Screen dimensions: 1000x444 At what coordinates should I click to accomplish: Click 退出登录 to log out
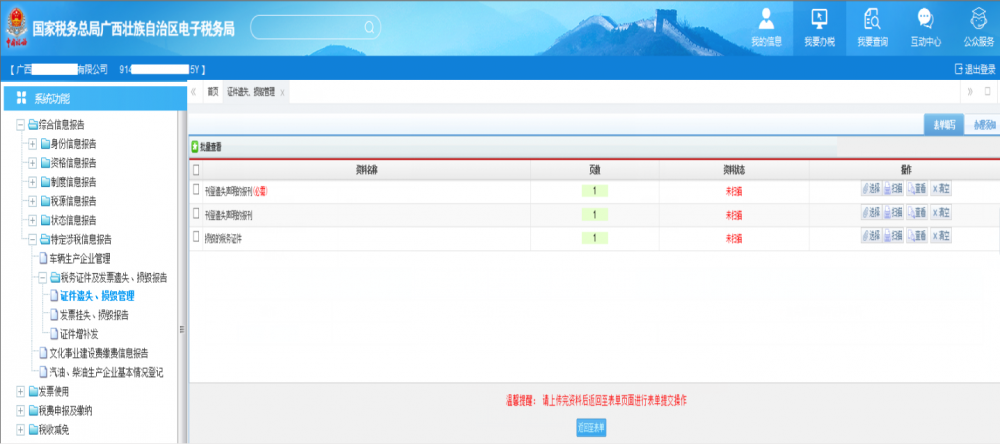click(x=975, y=69)
